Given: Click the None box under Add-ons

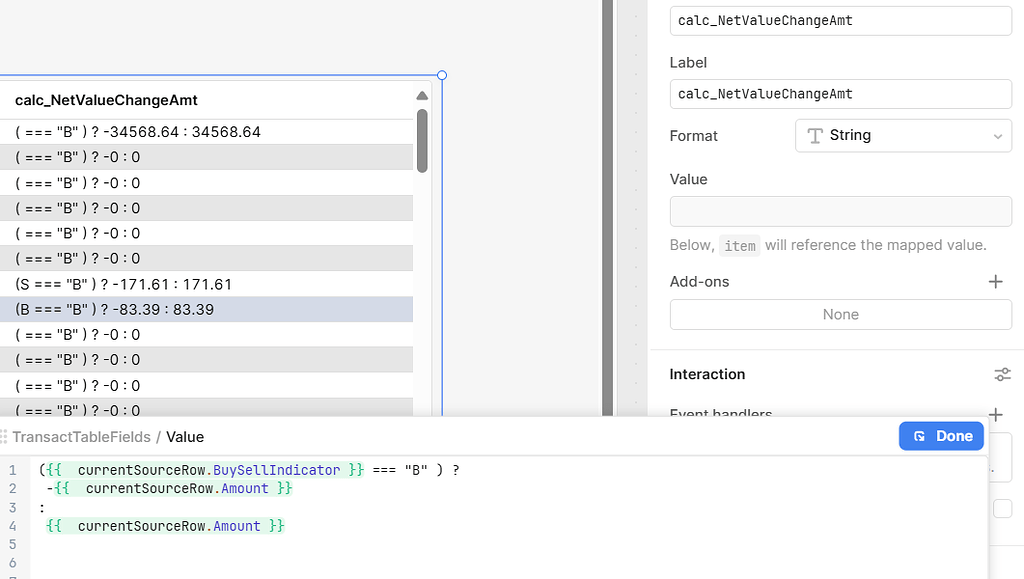Looking at the screenshot, I should 840,314.
